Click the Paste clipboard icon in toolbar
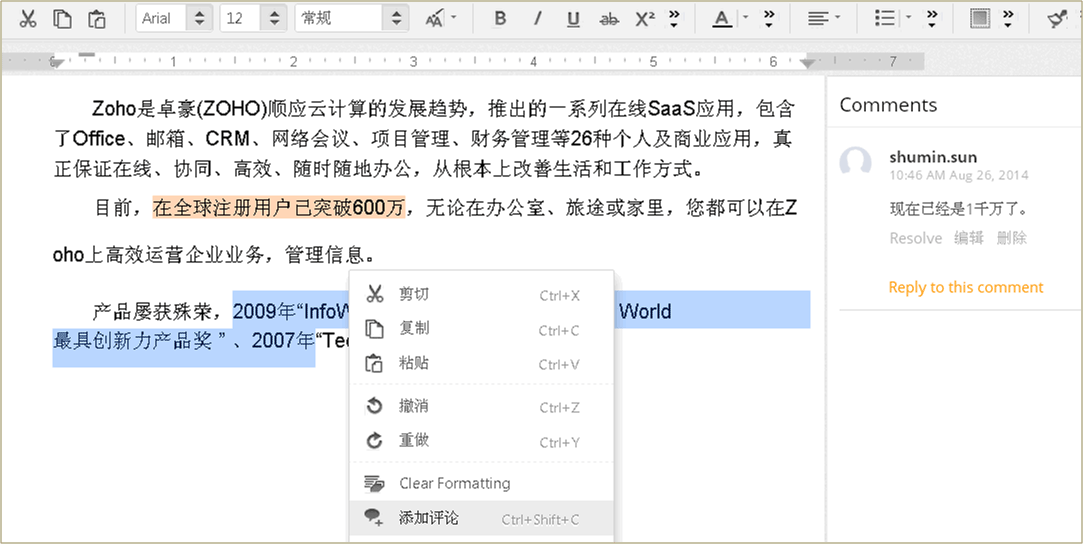 (97, 19)
